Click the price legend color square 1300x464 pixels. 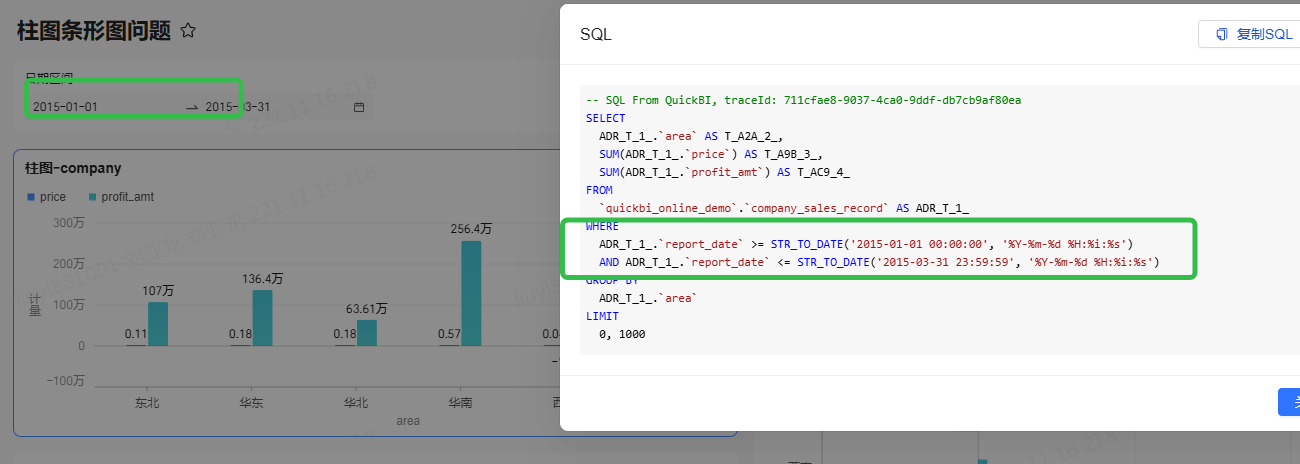click(31, 197)
